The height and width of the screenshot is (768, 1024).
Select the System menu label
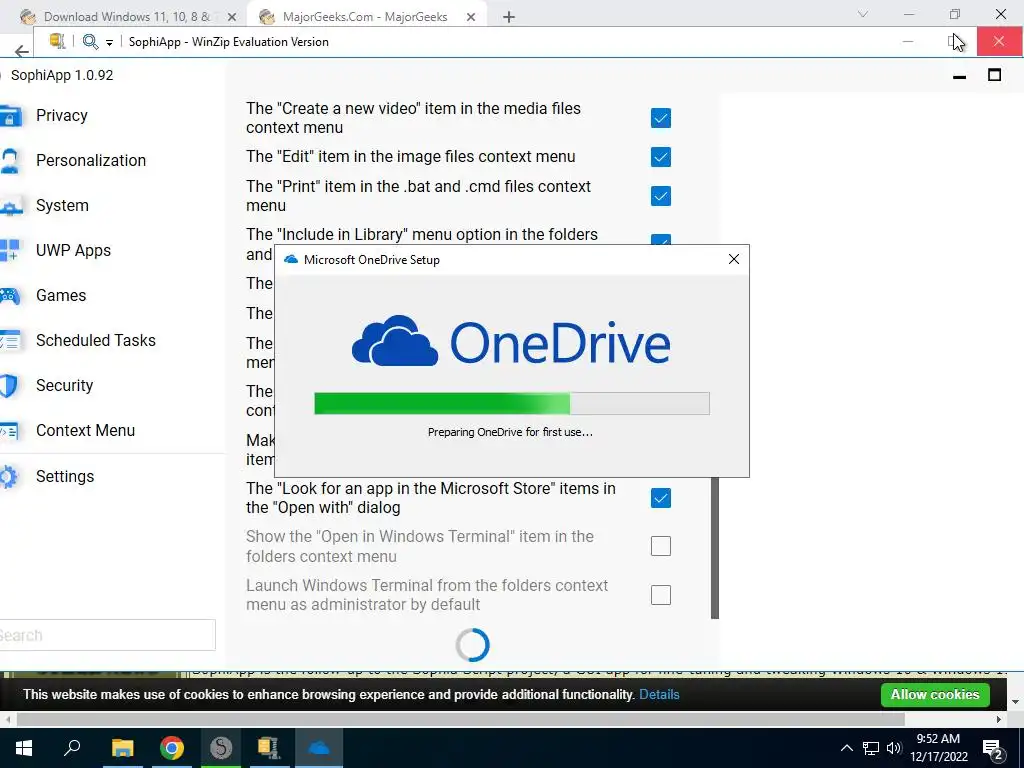pos(62,206)
